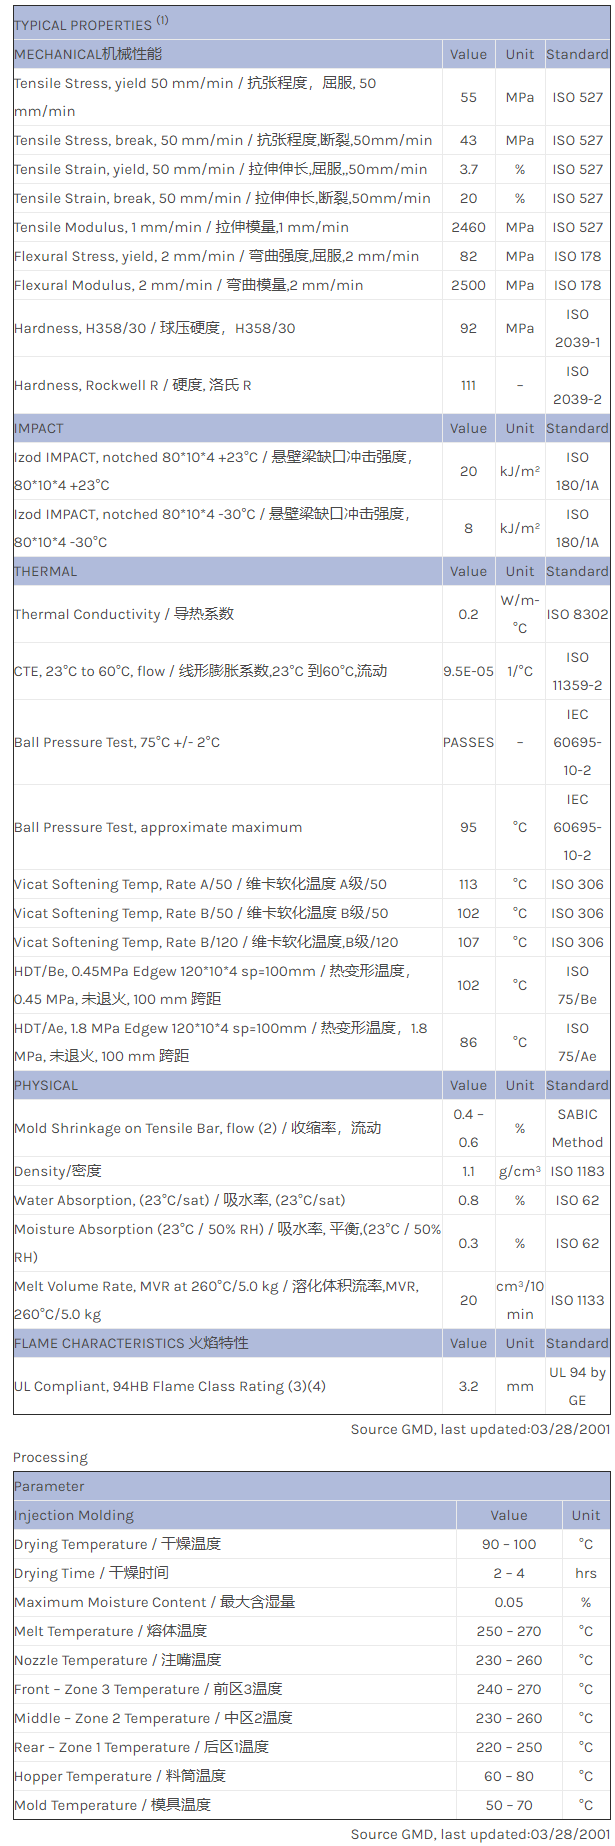Select ISO 2039-1 standard cell for Hardness H358/30
The height and width of the screenshot is (1846, 615).
coord(577,328)
